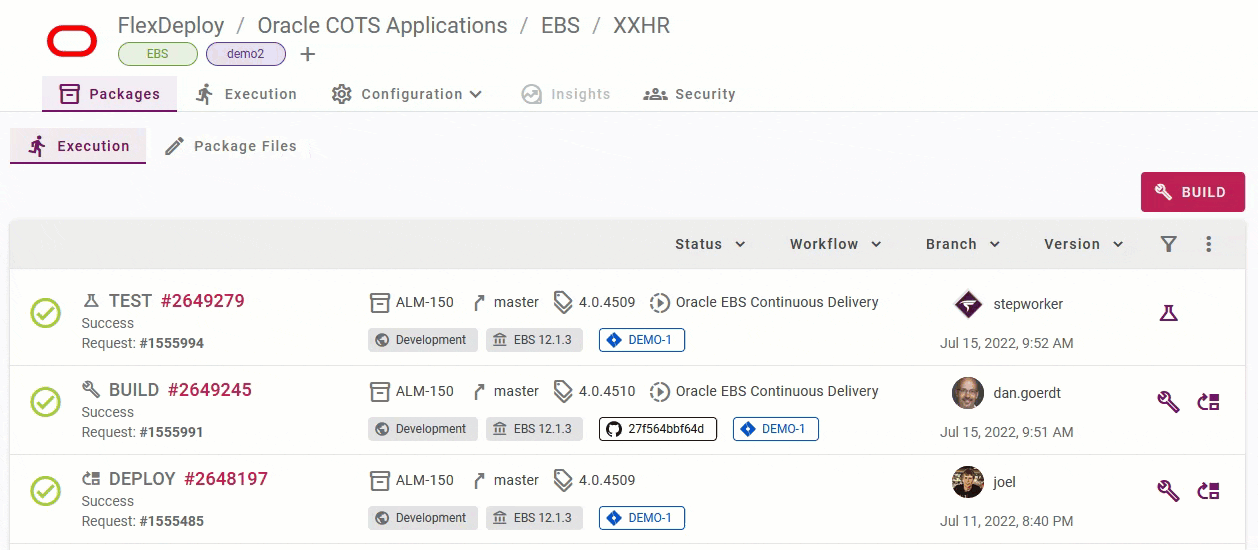Open execution link #2649279
The width and height of the screenshot is (1258, 550).
[203, 301]
